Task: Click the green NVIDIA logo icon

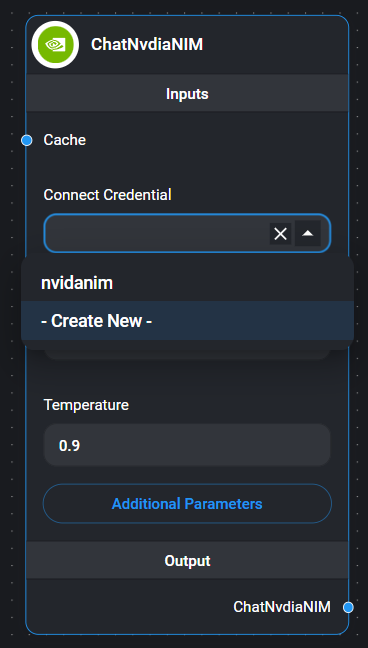Action: click(x=55, y=44)
